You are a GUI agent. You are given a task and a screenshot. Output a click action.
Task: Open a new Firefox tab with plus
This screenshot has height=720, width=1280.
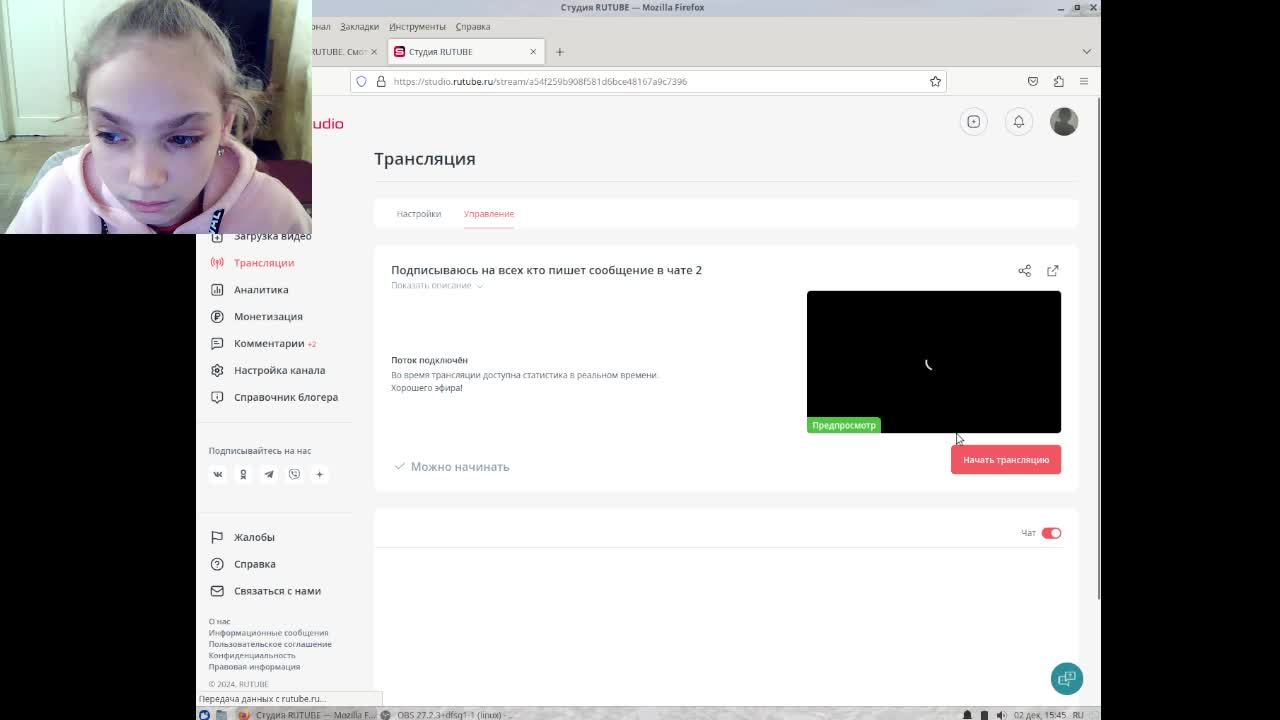click(560, 51)
